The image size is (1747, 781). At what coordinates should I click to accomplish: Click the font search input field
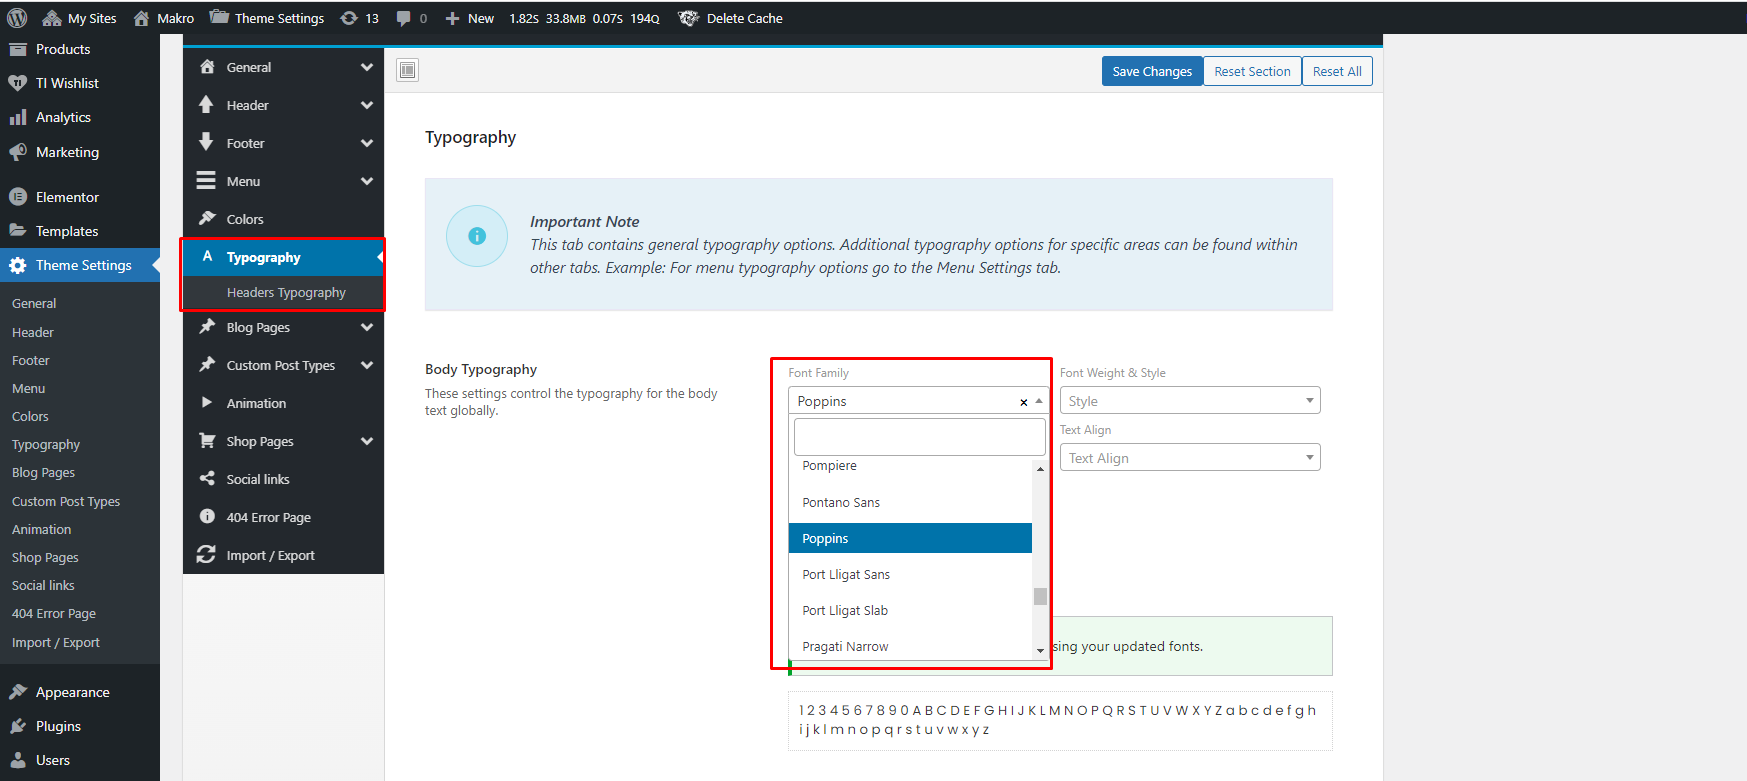click(x=919, y=437)
